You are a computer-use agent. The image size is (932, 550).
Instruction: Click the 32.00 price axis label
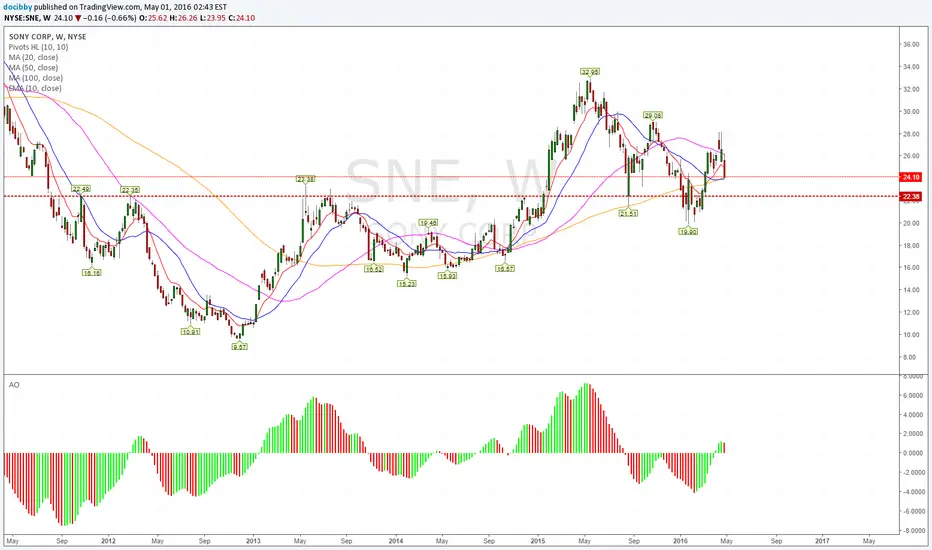point(911,89)
